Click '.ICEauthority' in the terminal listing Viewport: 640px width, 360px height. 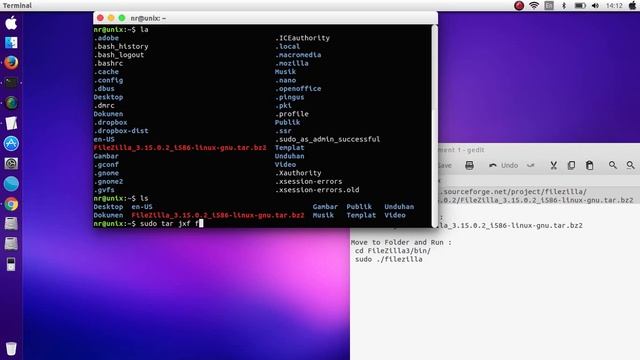click(x=302, y=38)
